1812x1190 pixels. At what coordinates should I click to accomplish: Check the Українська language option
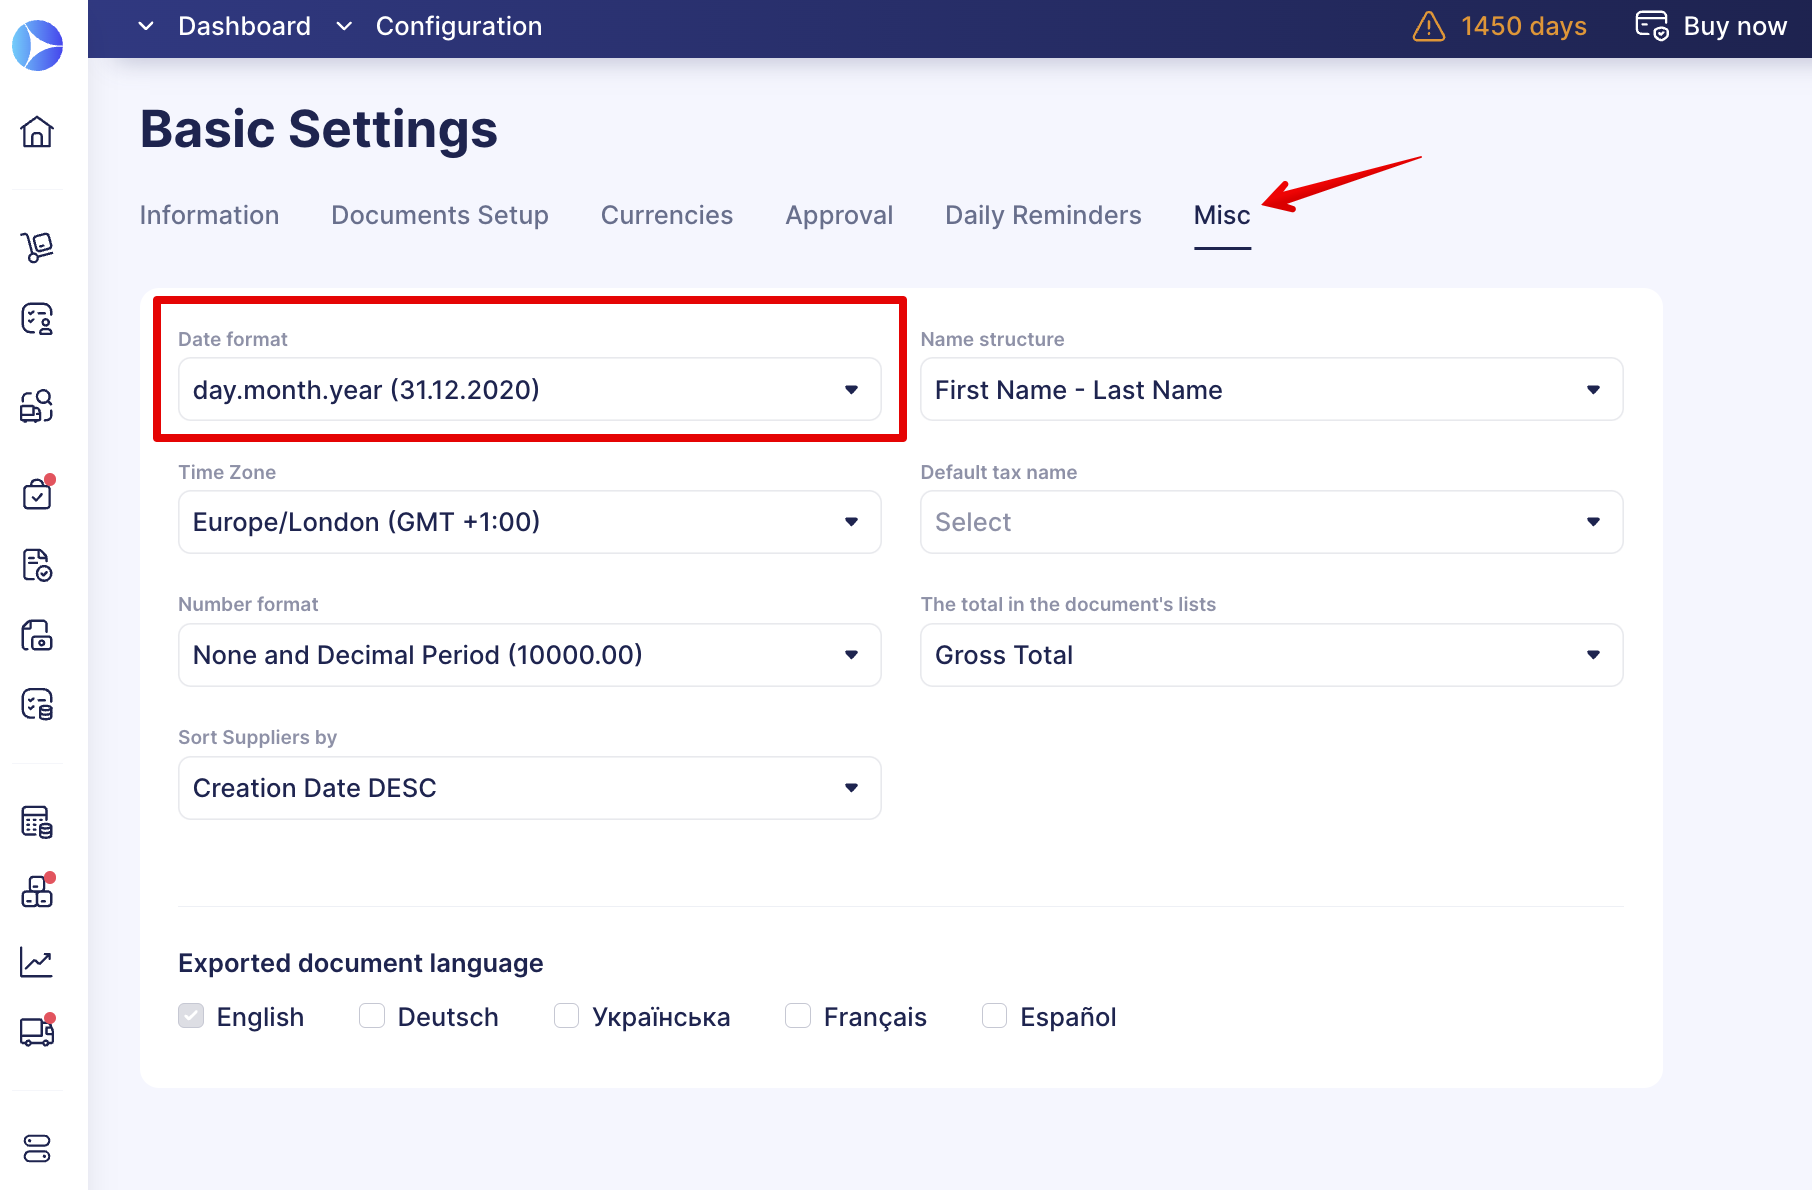[566, 1015]
